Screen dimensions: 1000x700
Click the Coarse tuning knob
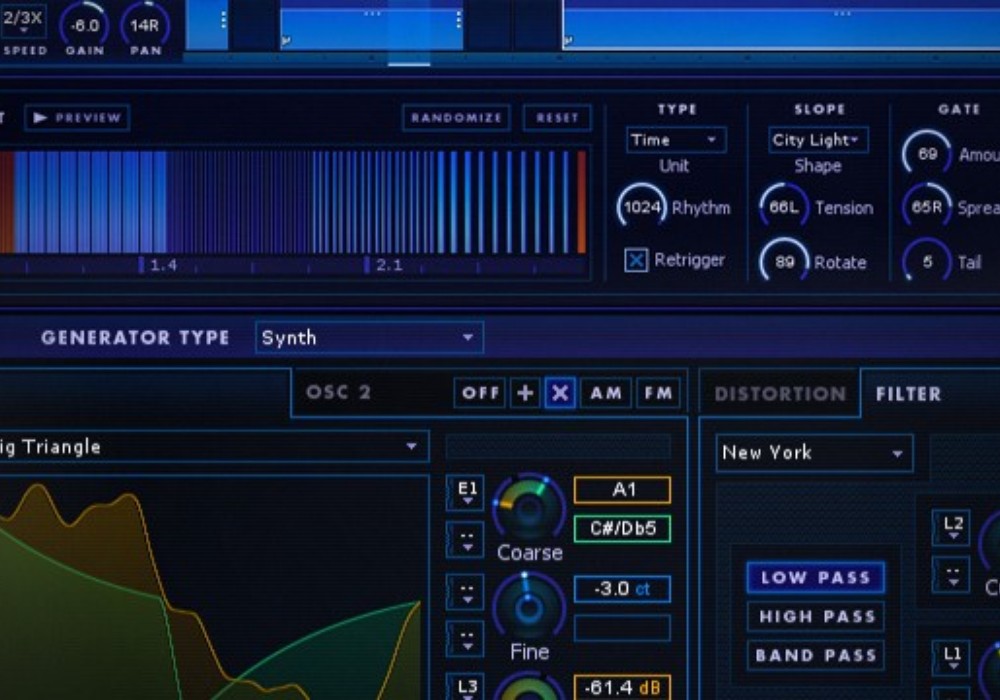[x=529, y=507]
